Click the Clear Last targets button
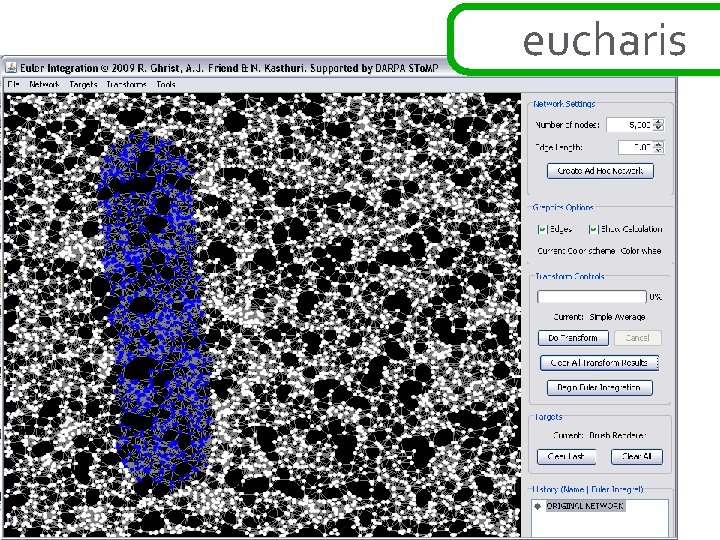Screen dimensions: 720x540 pyautogui.click(x=567, y=456)
